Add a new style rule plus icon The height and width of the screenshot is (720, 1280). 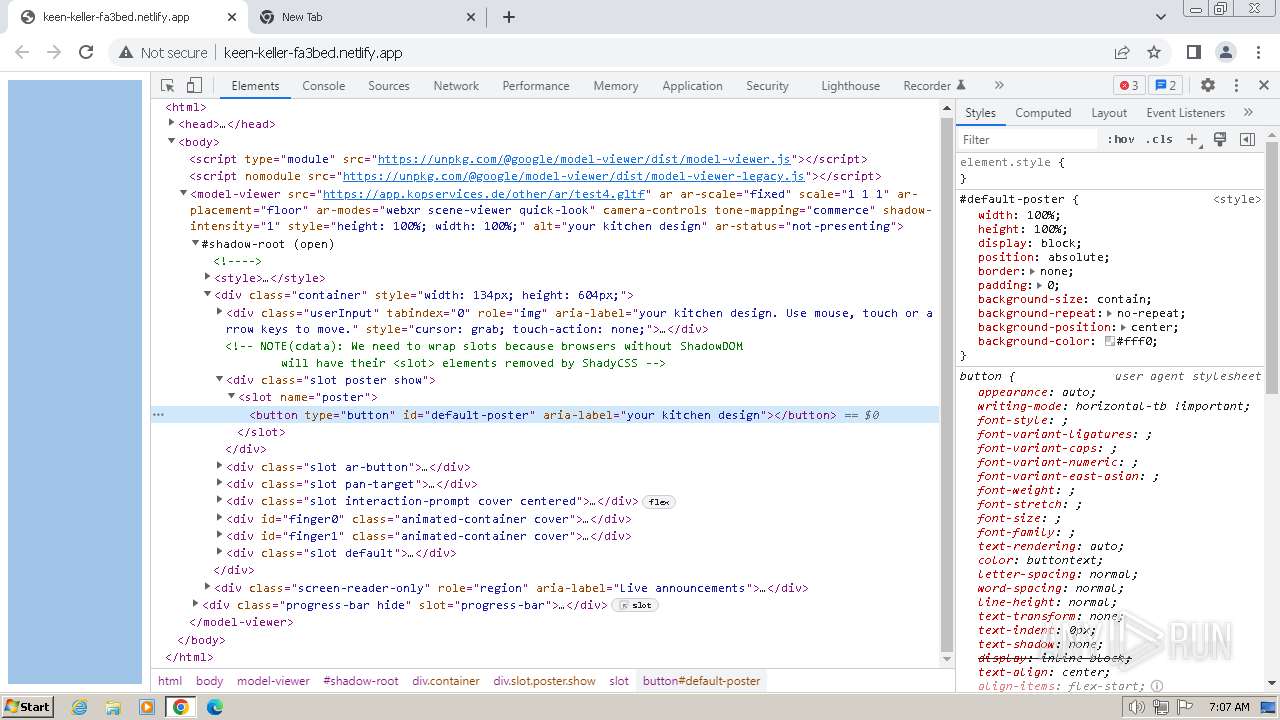1192,140
